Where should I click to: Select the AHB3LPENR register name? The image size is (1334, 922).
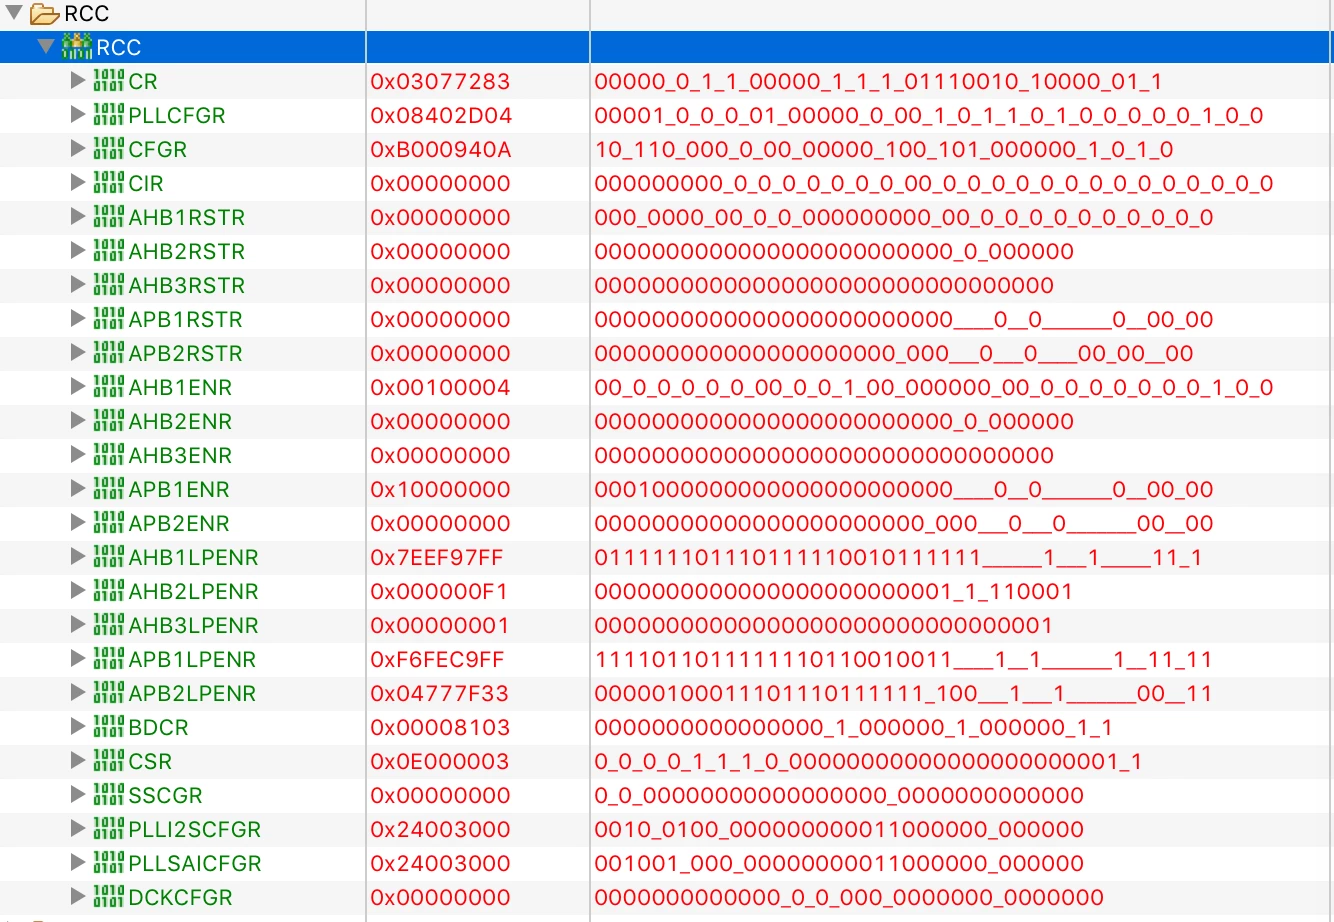194,625
